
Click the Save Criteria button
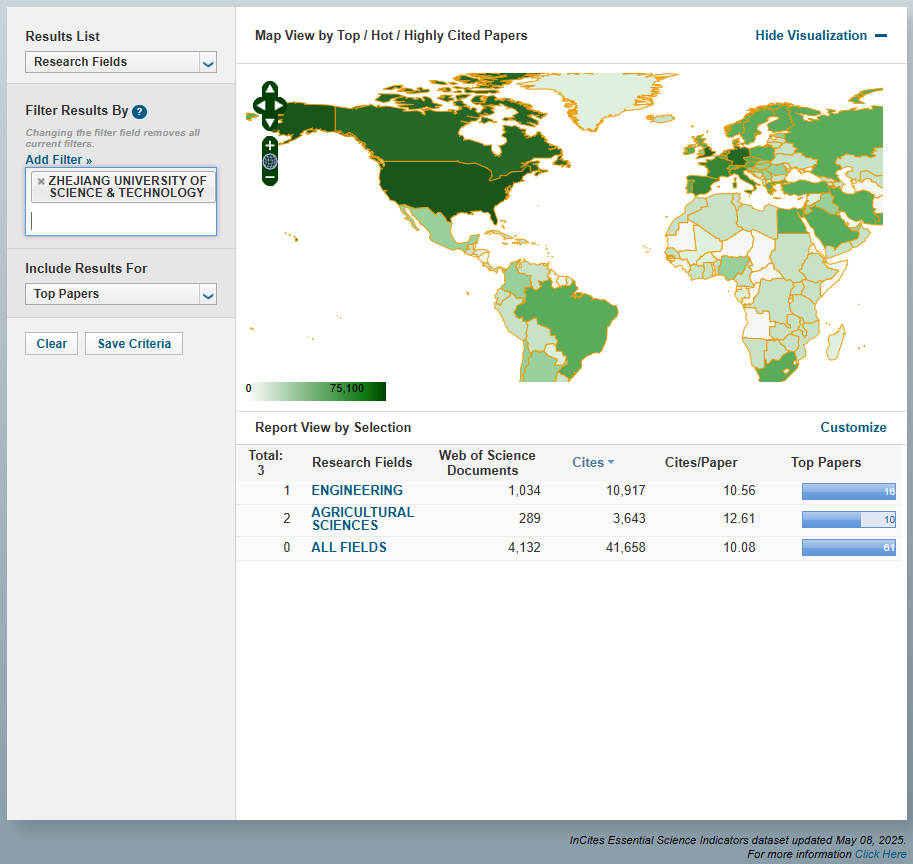pyautogui.click(x=134, y=344)
